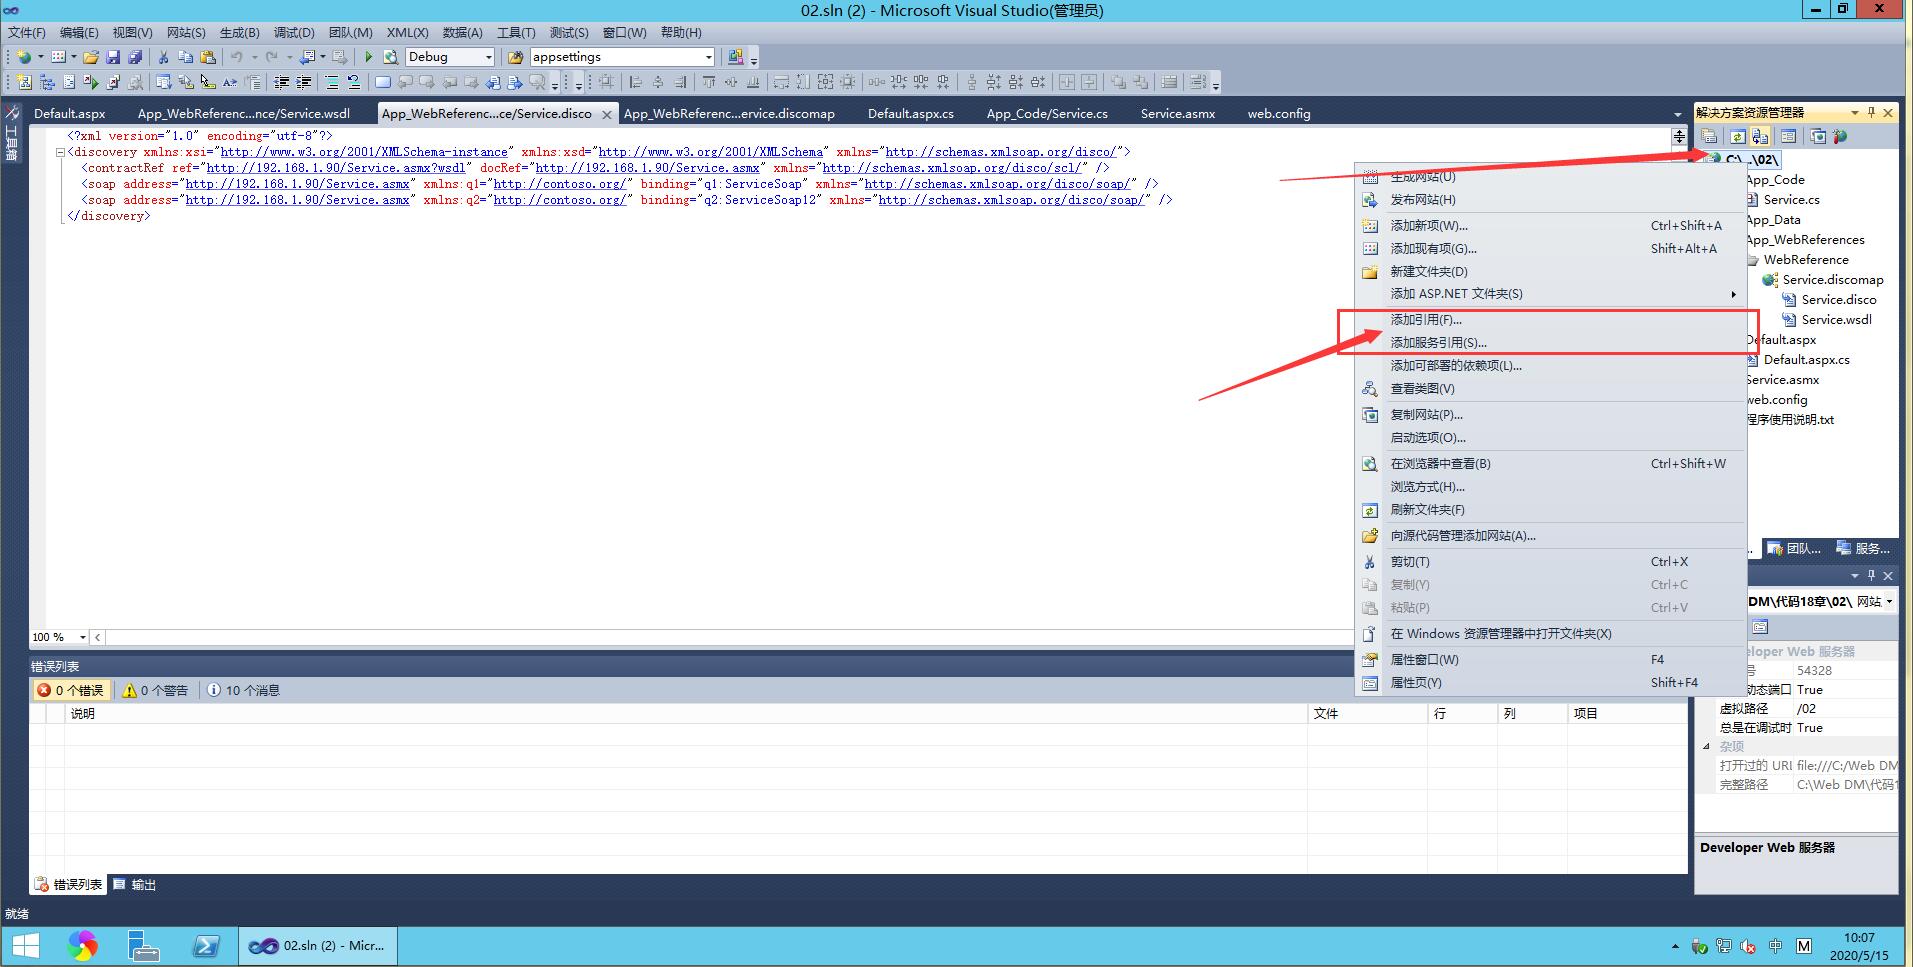Switch to the Default.aspx tab

[70, 114]
